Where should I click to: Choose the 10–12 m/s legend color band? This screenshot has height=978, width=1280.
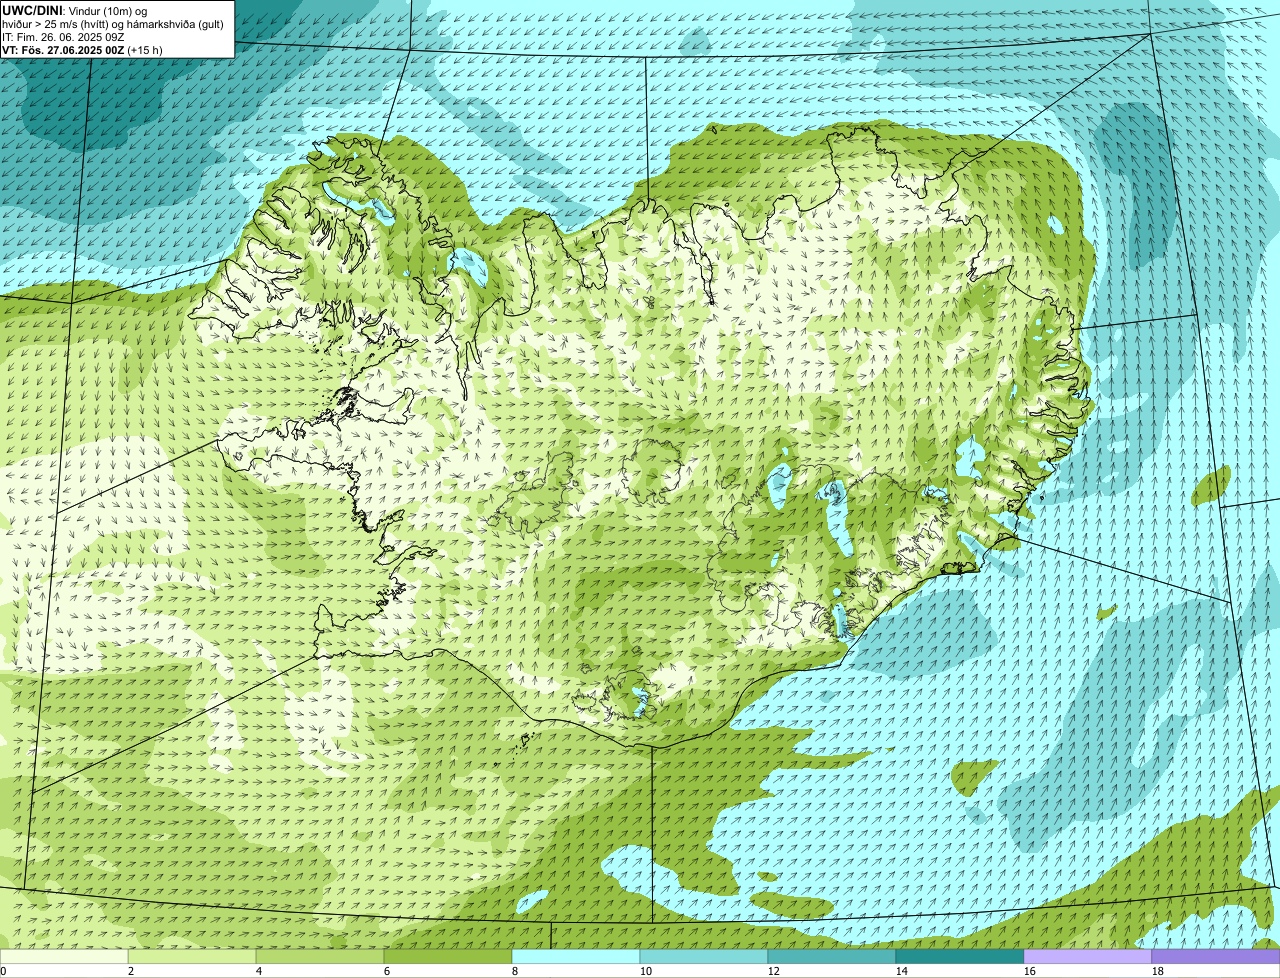[x=704, y=956]
